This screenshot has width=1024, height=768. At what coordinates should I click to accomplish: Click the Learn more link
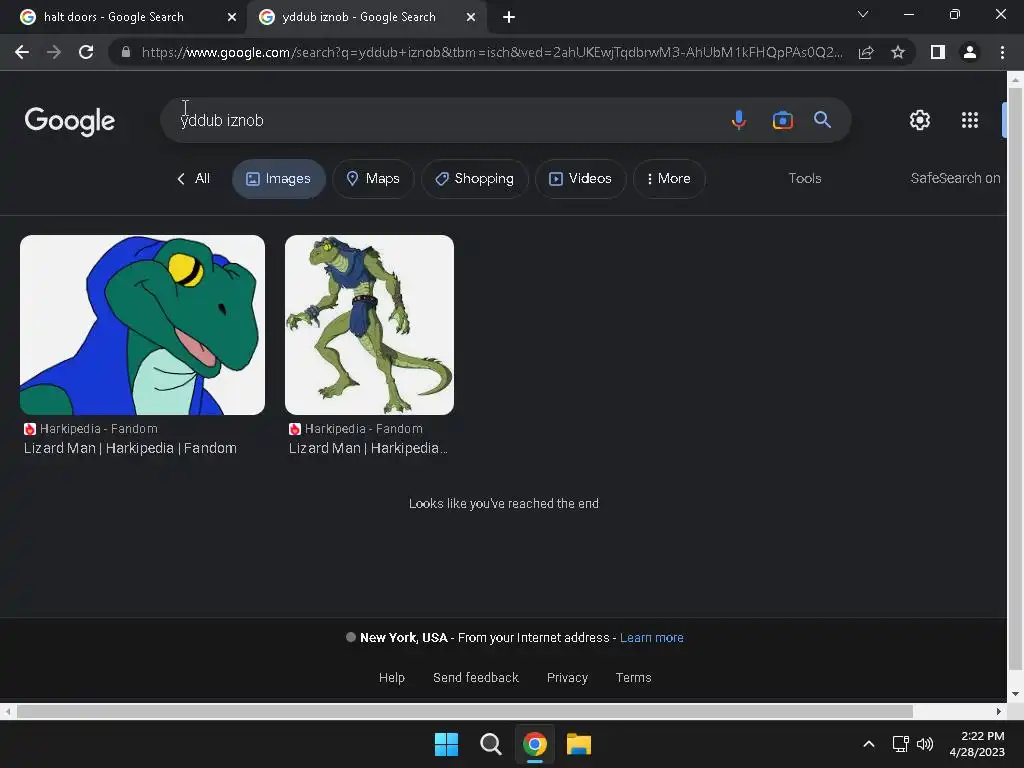click(651, 637)
